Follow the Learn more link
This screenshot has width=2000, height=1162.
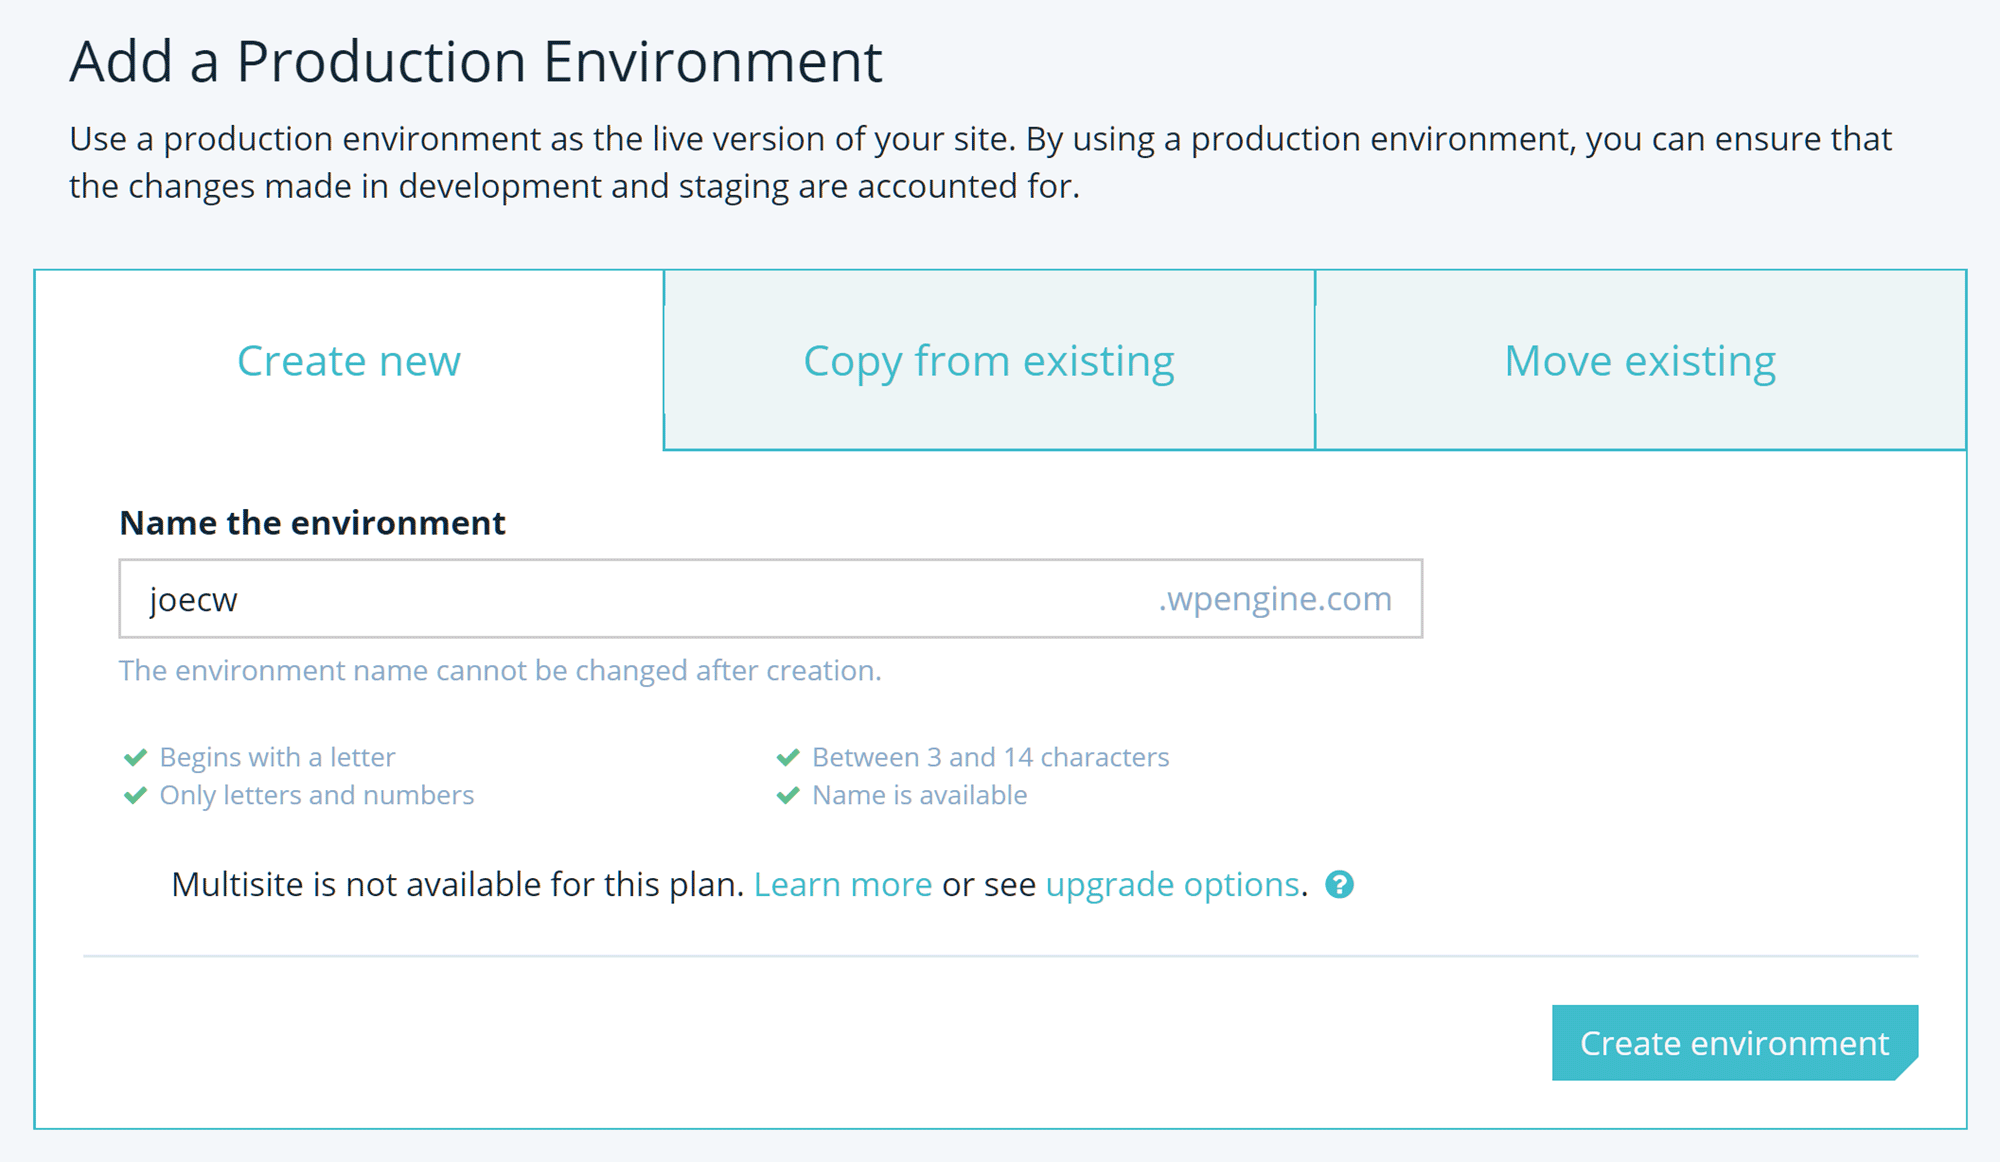(x=843, y=885)
